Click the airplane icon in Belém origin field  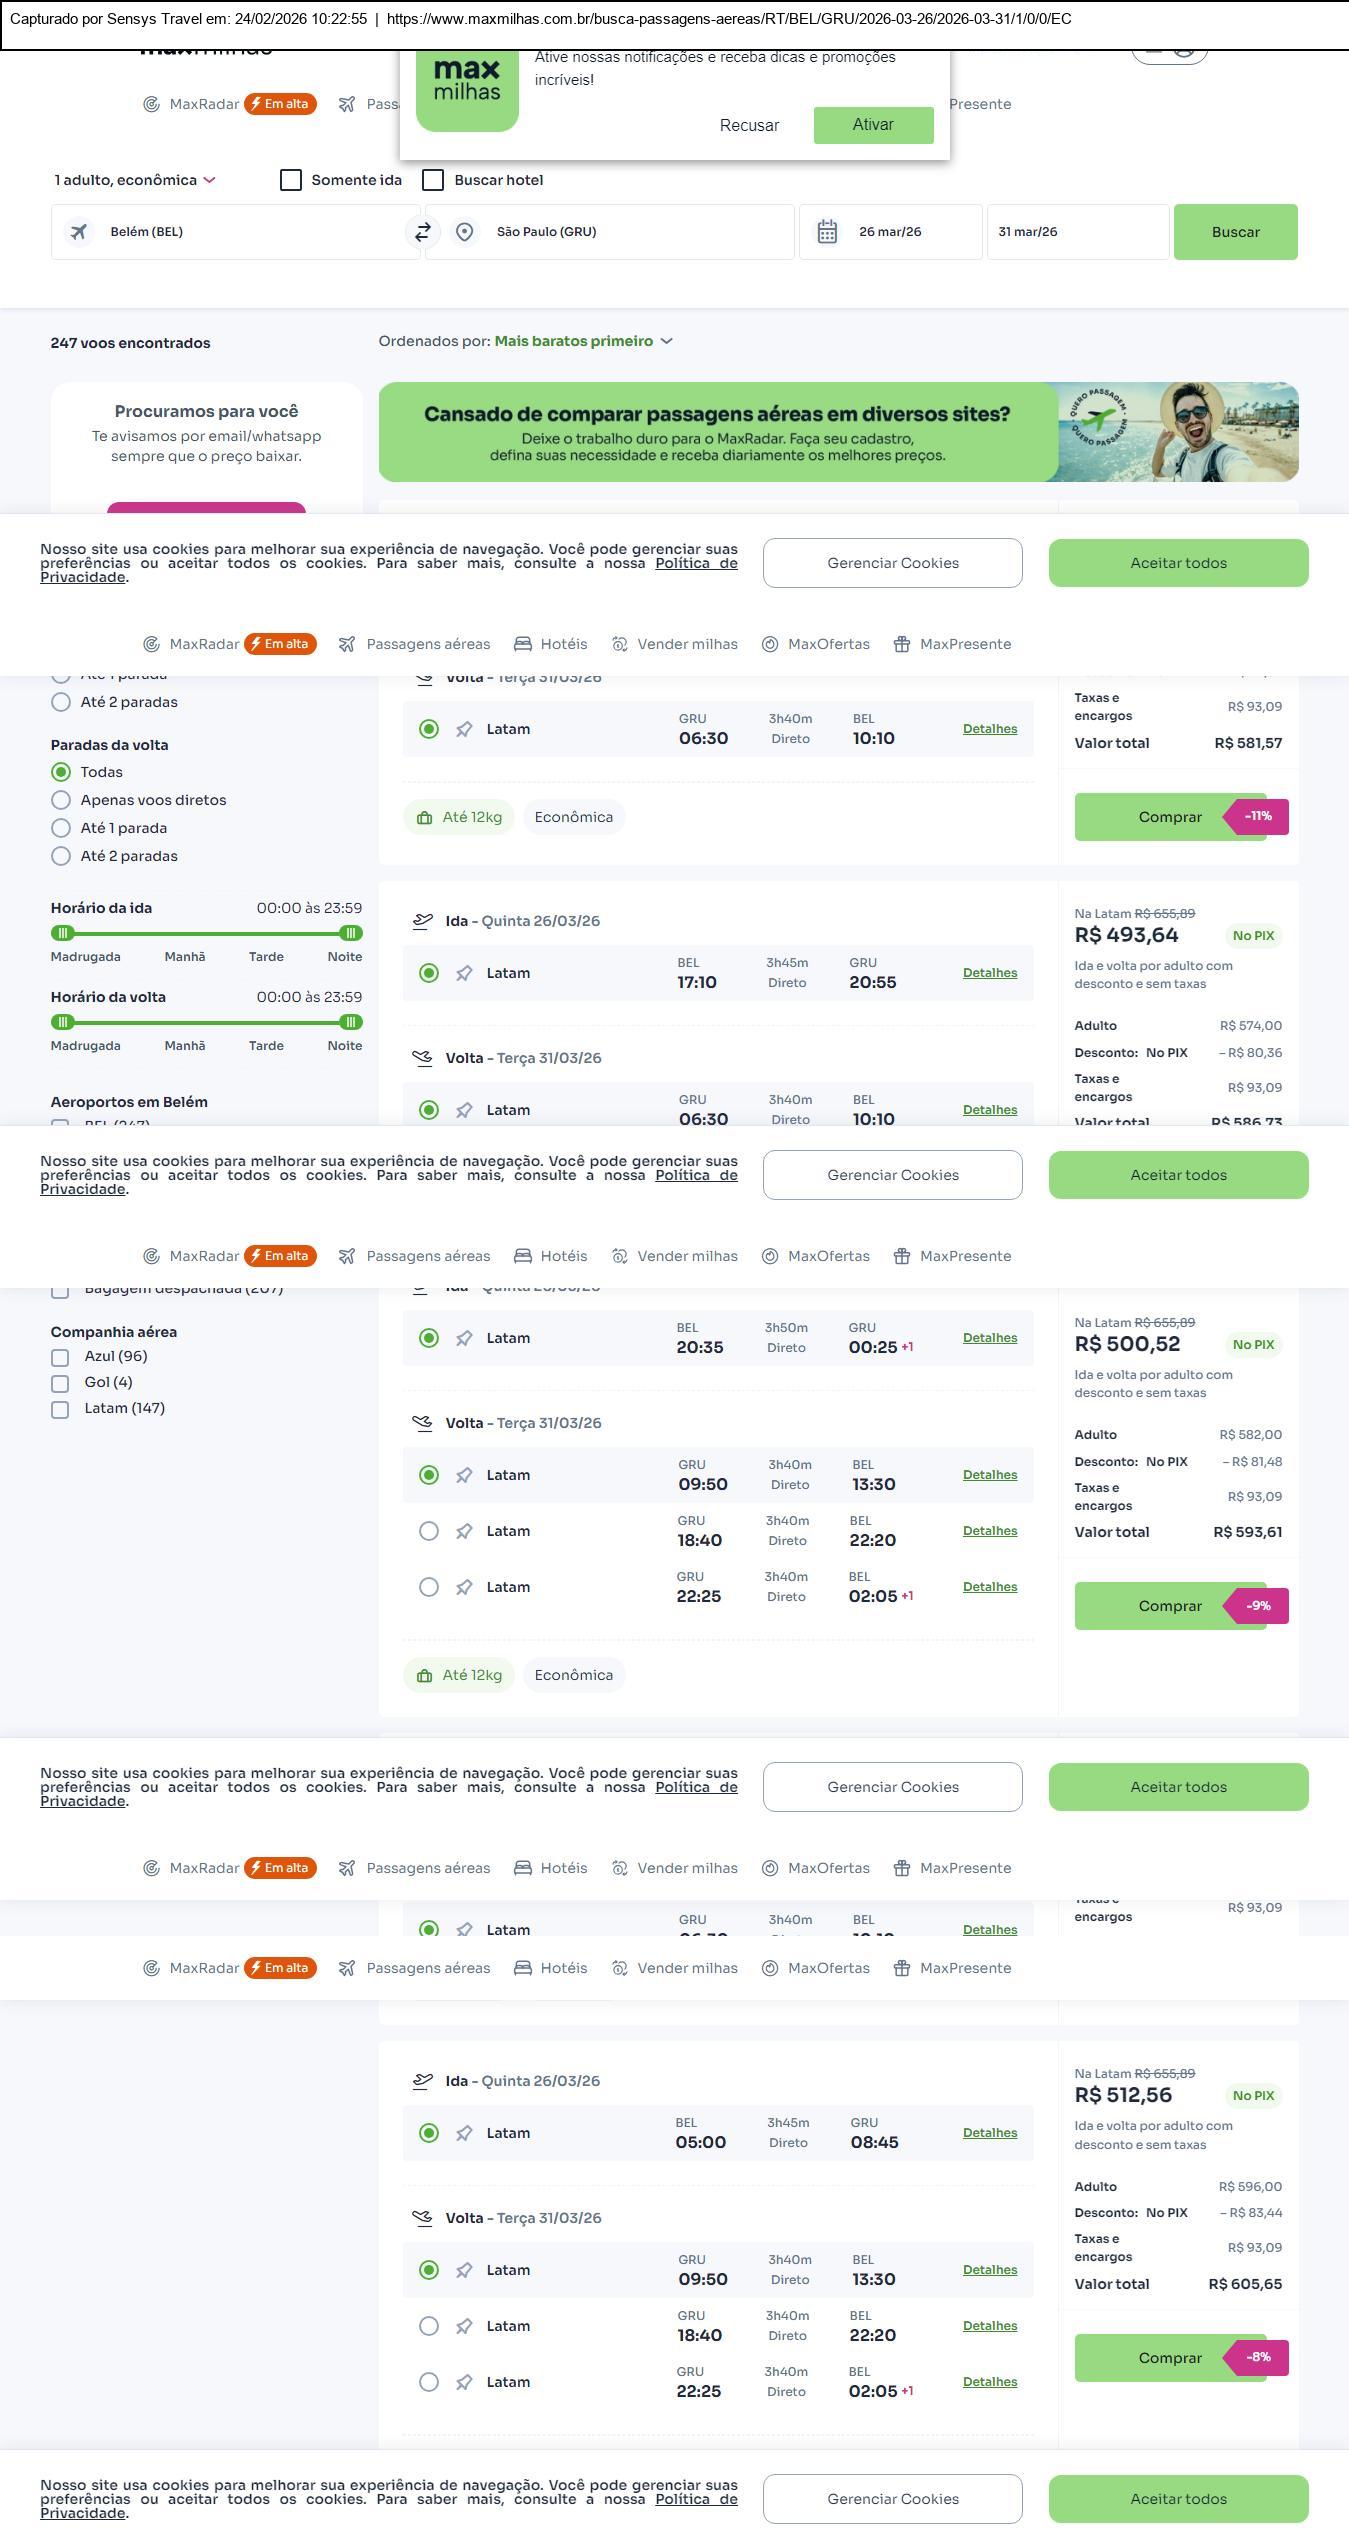79,232
